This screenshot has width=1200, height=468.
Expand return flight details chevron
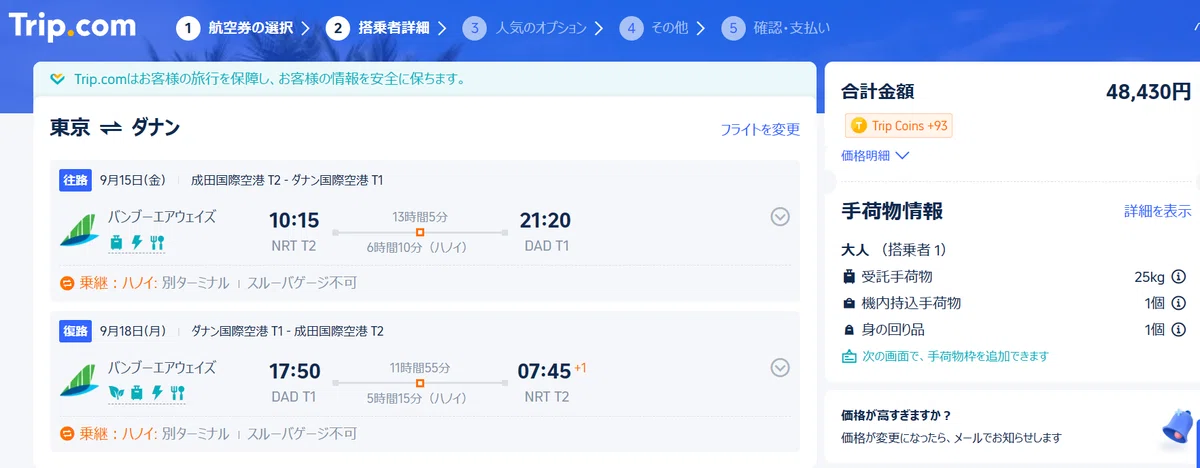coord(781,368)
